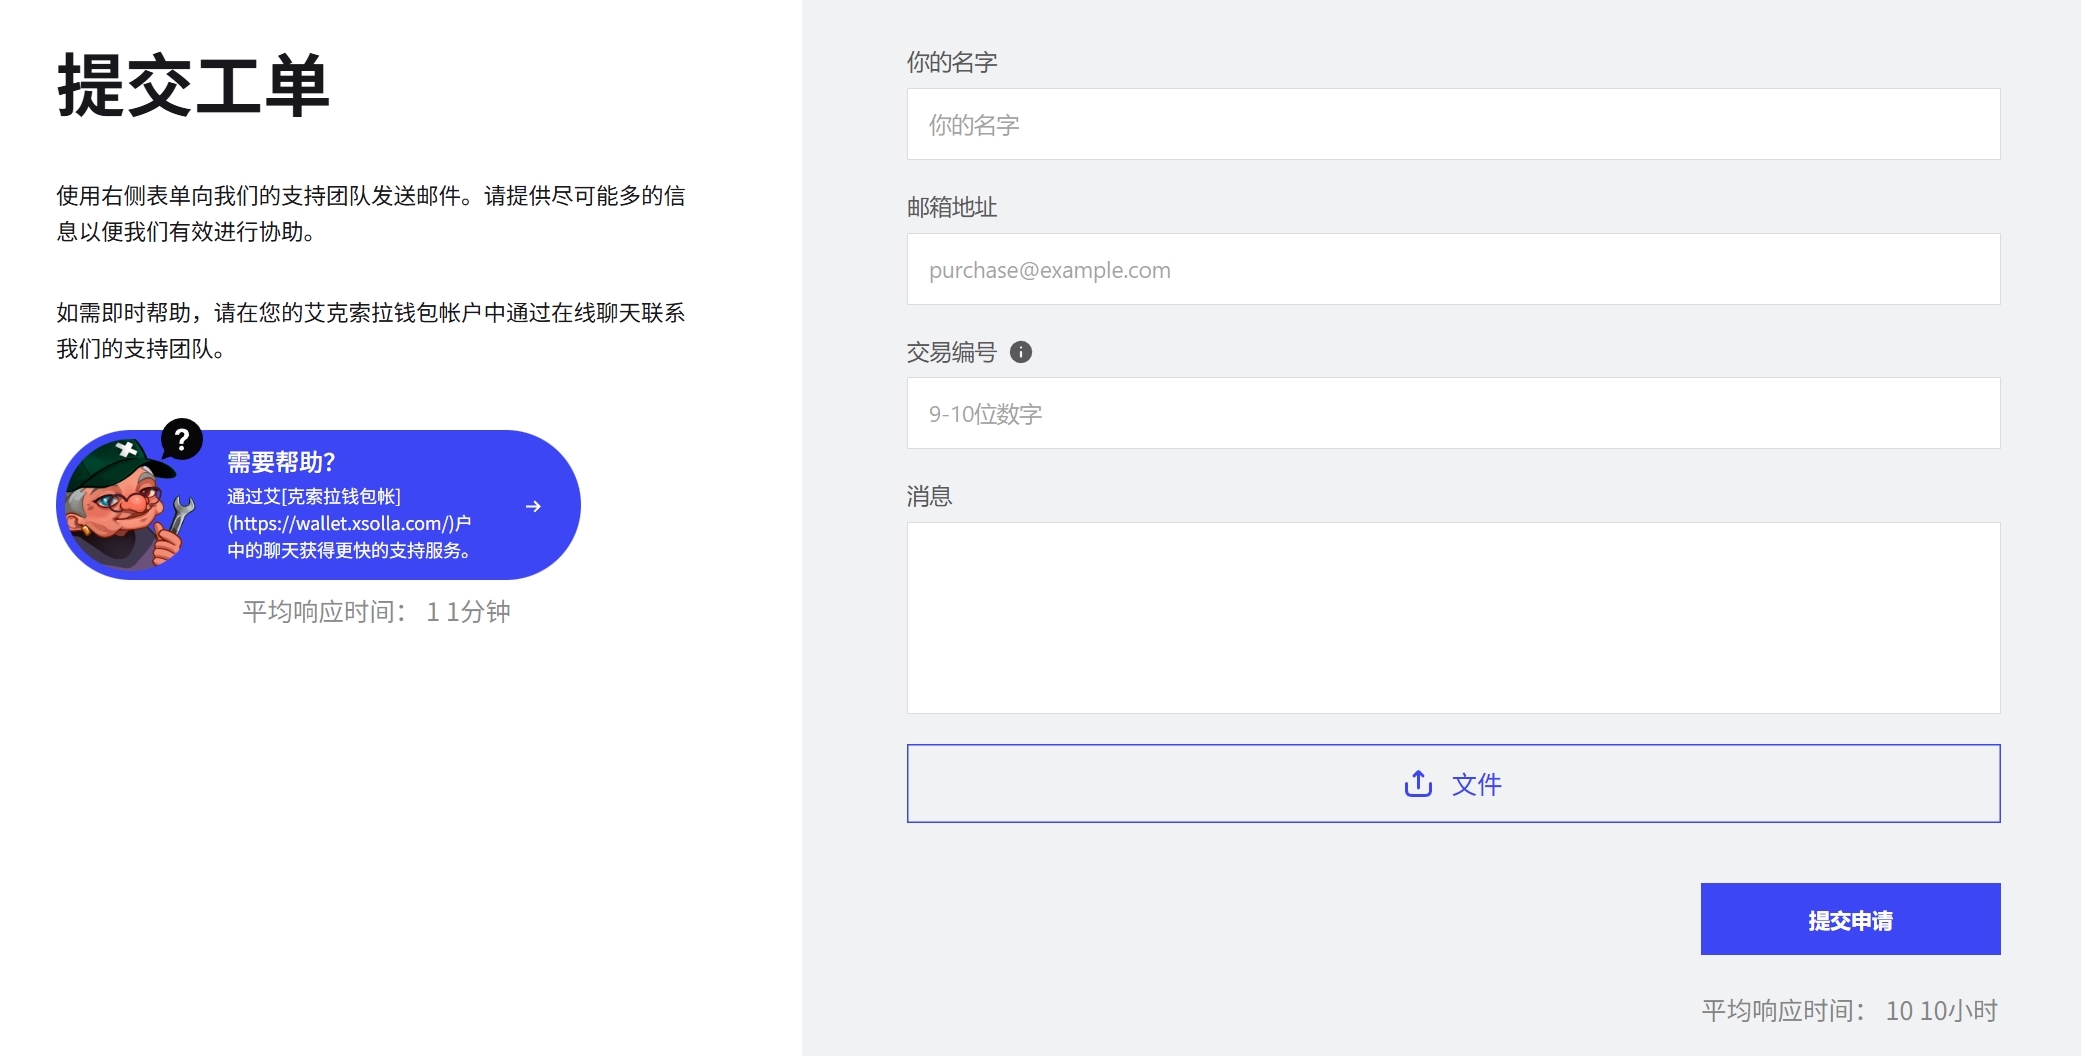
Task: Click into the 消息 message text area
Action: 1453,618
